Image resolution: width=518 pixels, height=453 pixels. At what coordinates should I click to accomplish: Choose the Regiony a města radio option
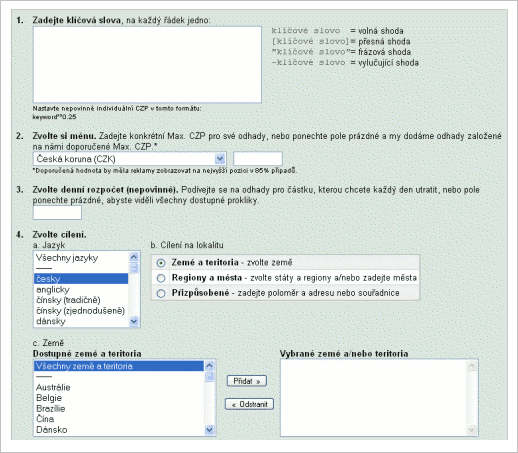161,278
